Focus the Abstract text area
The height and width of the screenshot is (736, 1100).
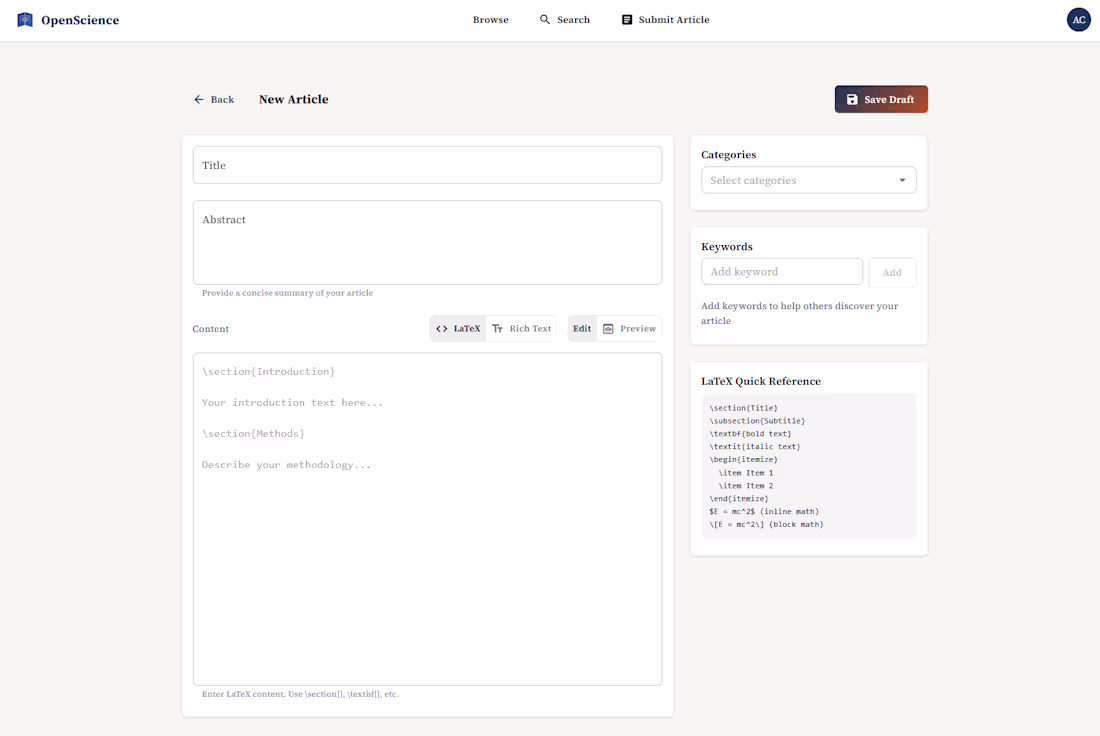[x=427, y=242]
